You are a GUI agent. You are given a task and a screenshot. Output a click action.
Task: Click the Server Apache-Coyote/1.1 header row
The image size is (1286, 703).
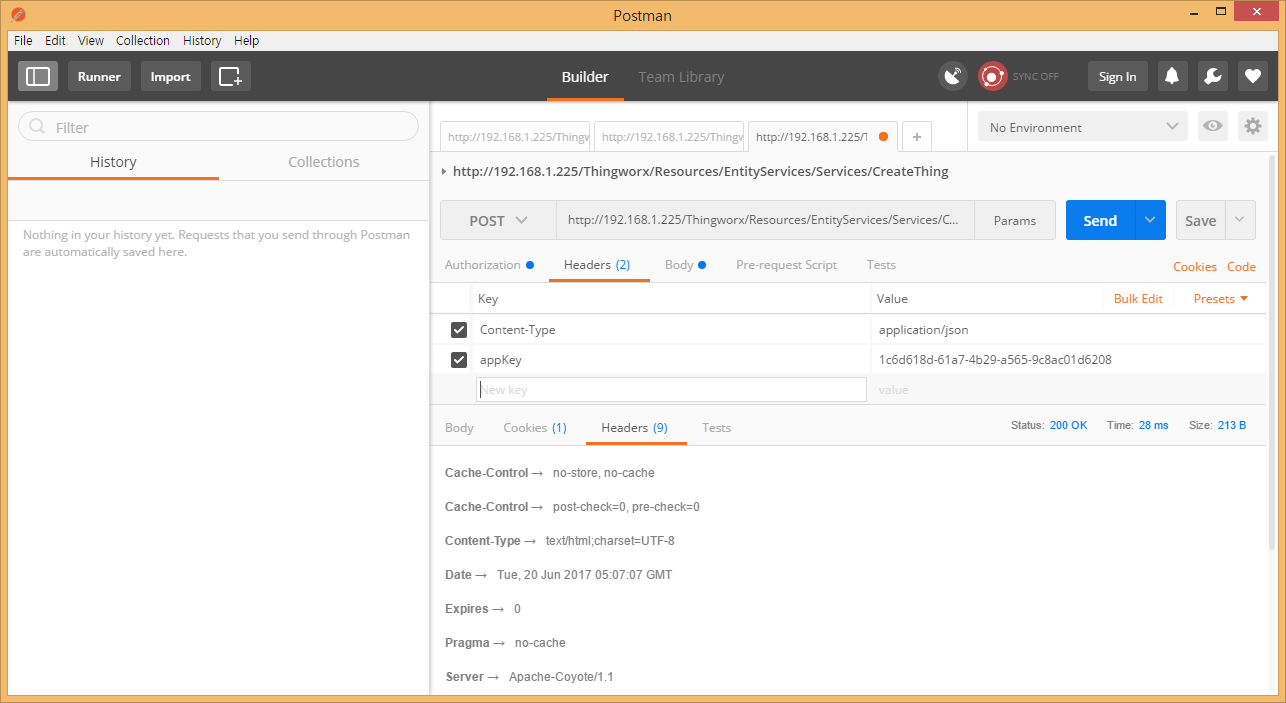[529, 677]
